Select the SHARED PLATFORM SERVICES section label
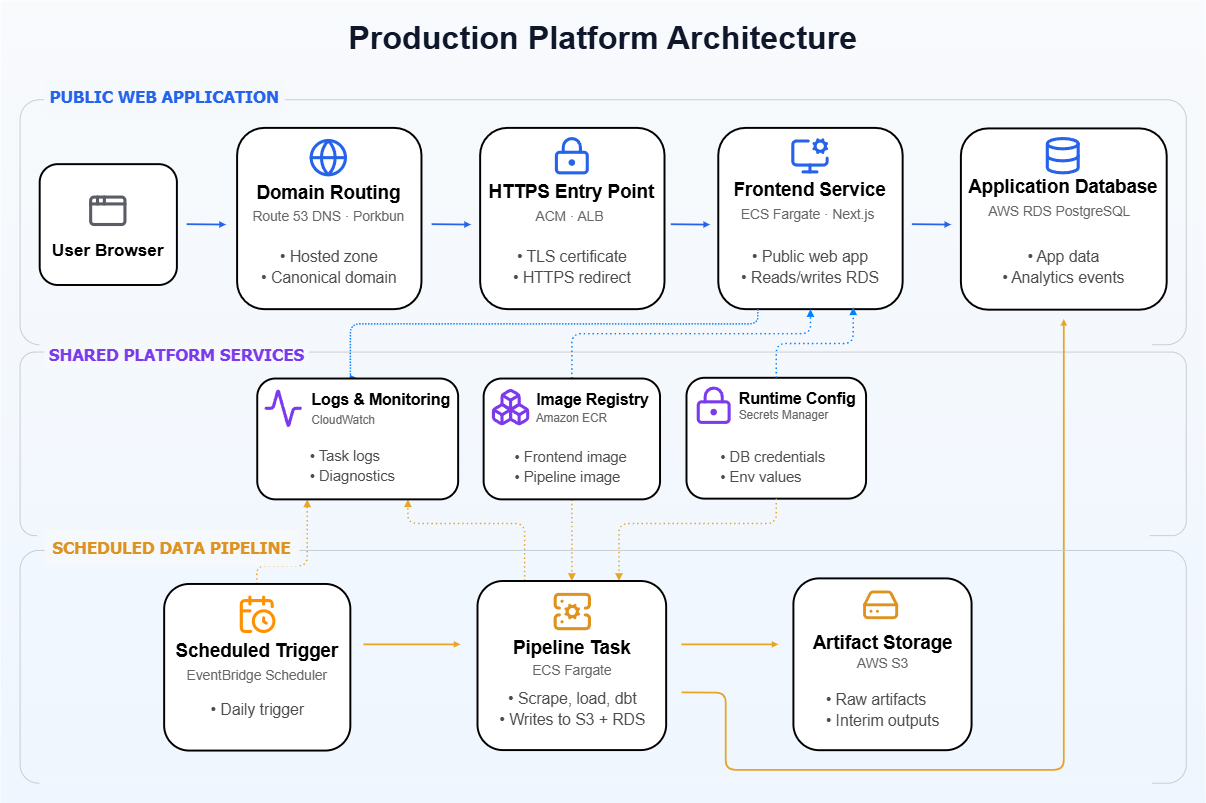The image size is (1206, 803). (x=177, y=355)
